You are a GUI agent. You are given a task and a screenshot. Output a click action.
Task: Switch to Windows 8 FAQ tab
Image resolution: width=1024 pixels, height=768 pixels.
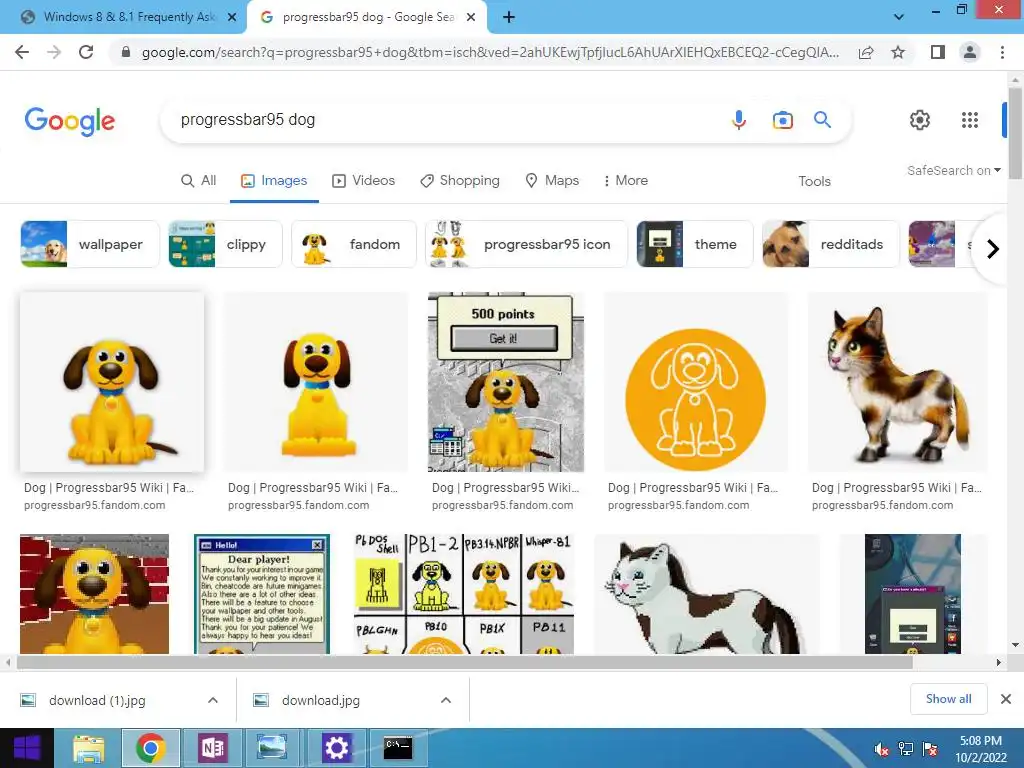click(x=128, y=17)
